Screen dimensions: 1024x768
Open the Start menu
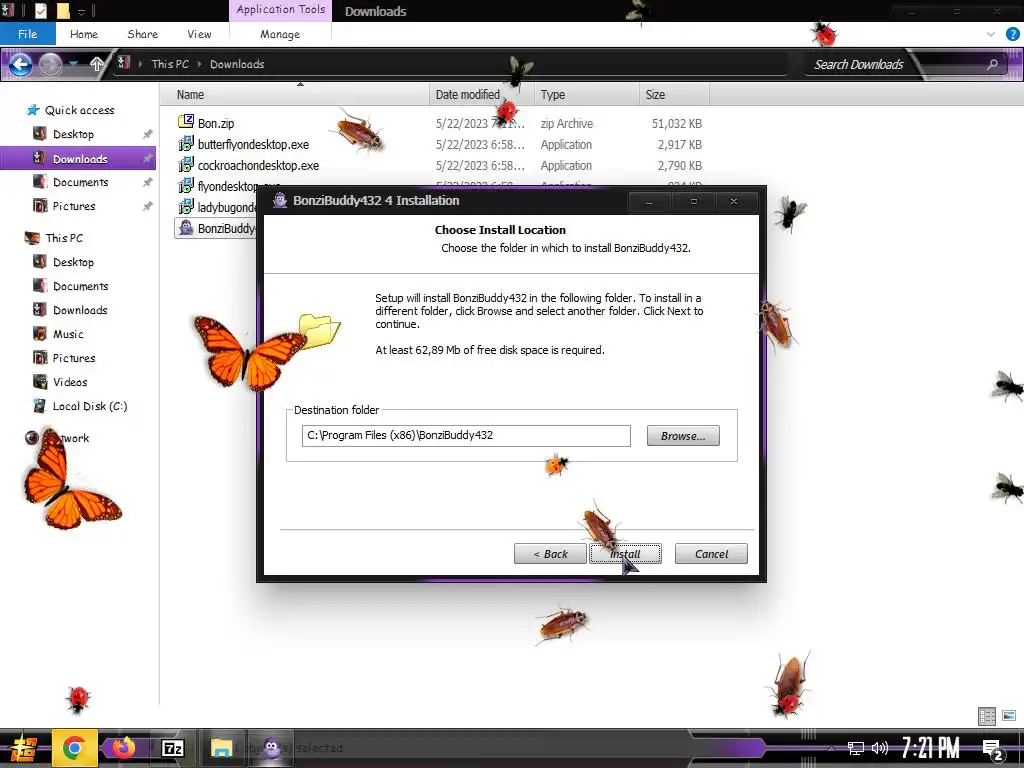pos(24,748)
